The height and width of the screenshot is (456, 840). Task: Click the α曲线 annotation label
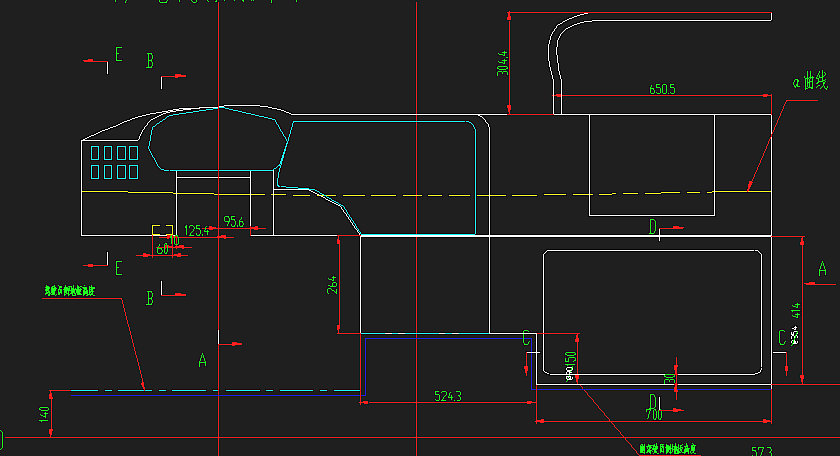(809, 81)
